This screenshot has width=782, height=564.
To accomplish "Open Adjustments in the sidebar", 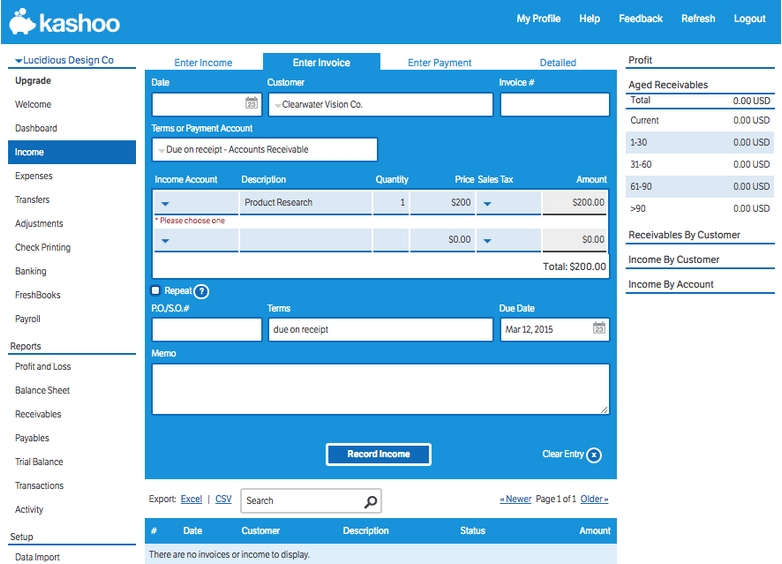I will 39,224.
